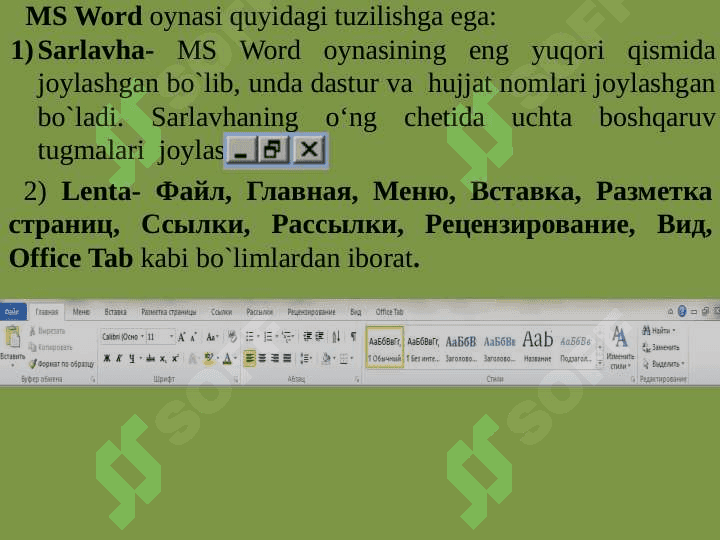The image size is (720, 540).
Task: Open the Шрифт dialog launcher
Action: coord(236,379)
